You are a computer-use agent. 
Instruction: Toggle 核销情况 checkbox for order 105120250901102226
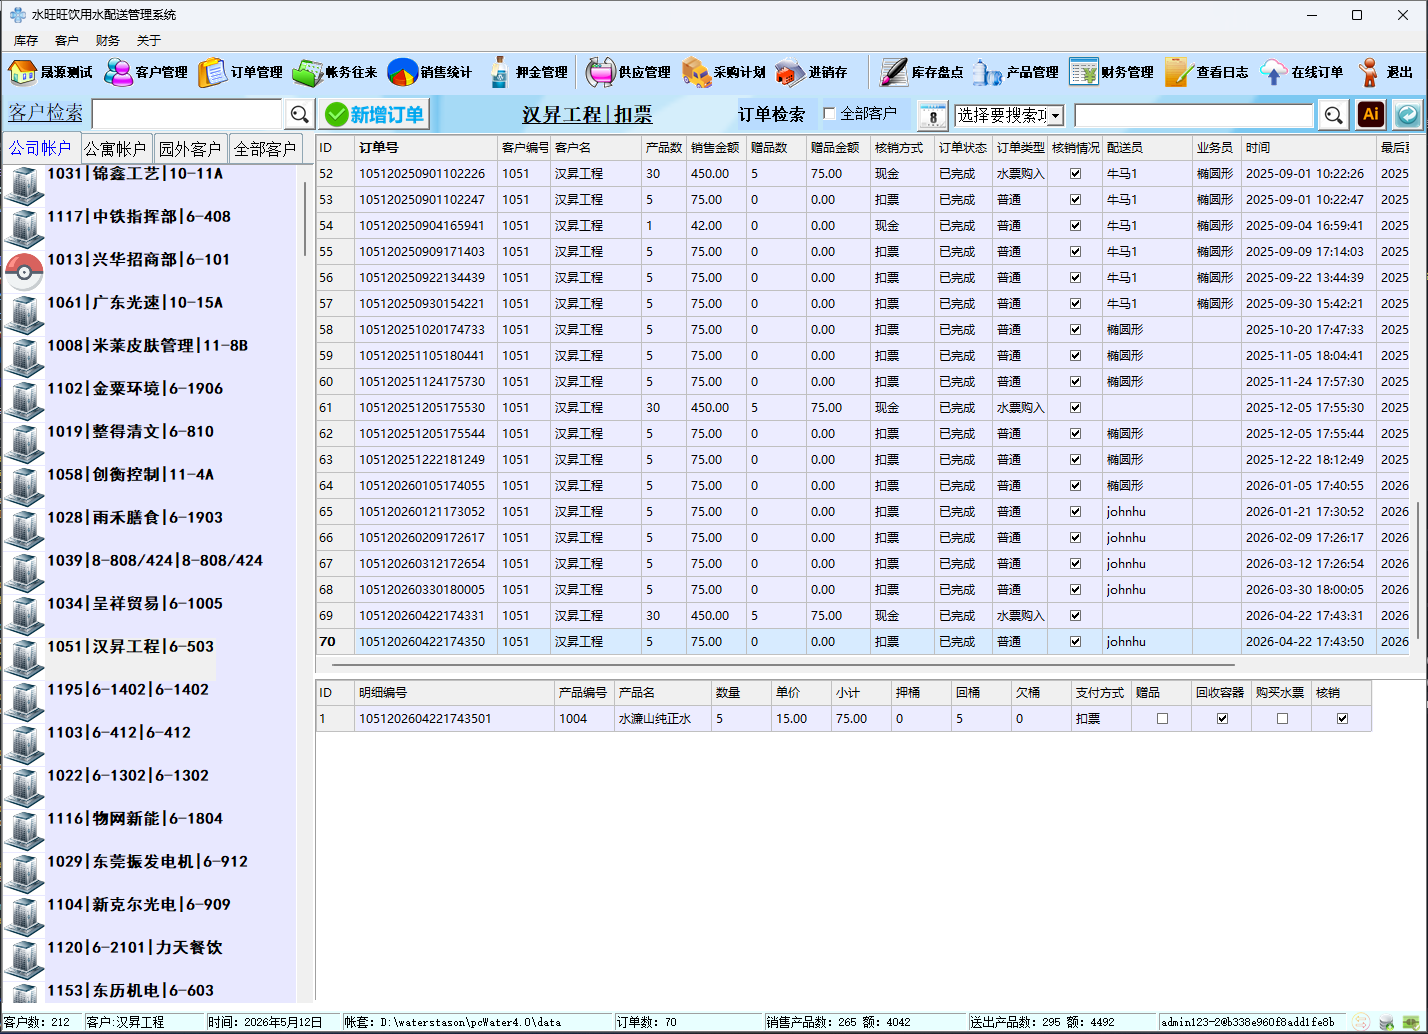click(x=1075, y=173)
